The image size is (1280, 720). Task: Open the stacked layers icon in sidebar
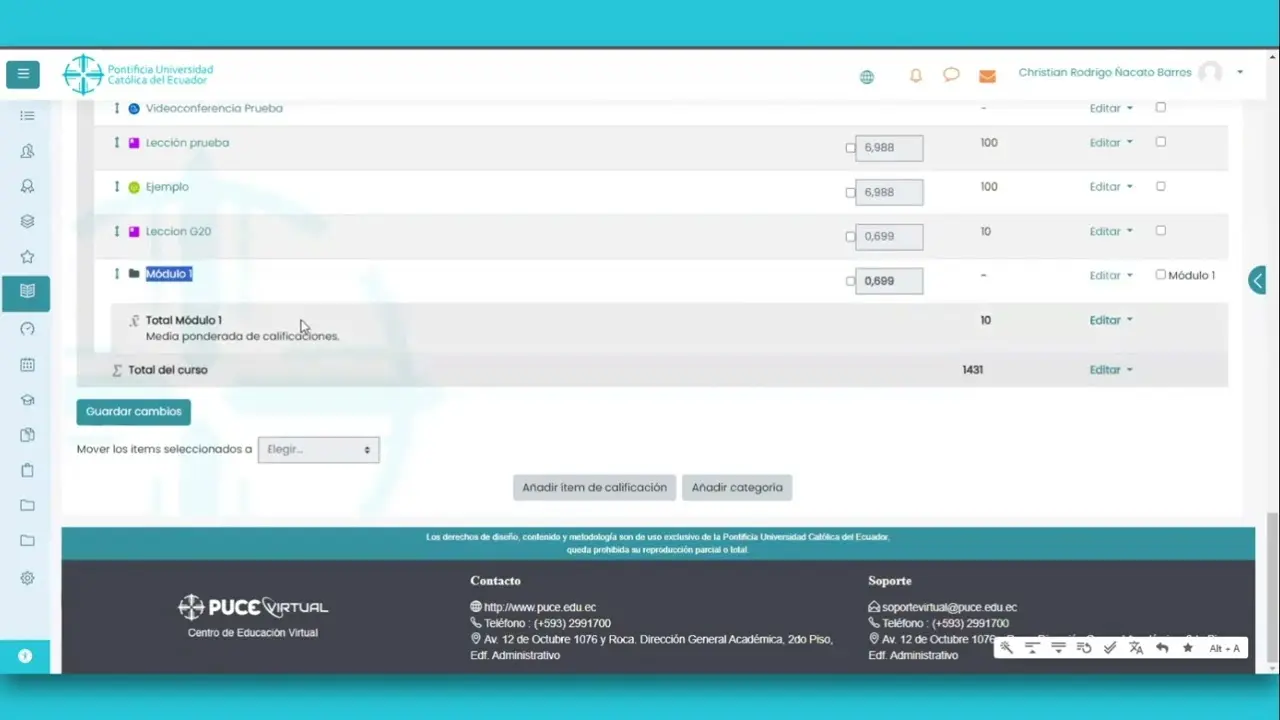pyautogui.click(x=27, y=221)
